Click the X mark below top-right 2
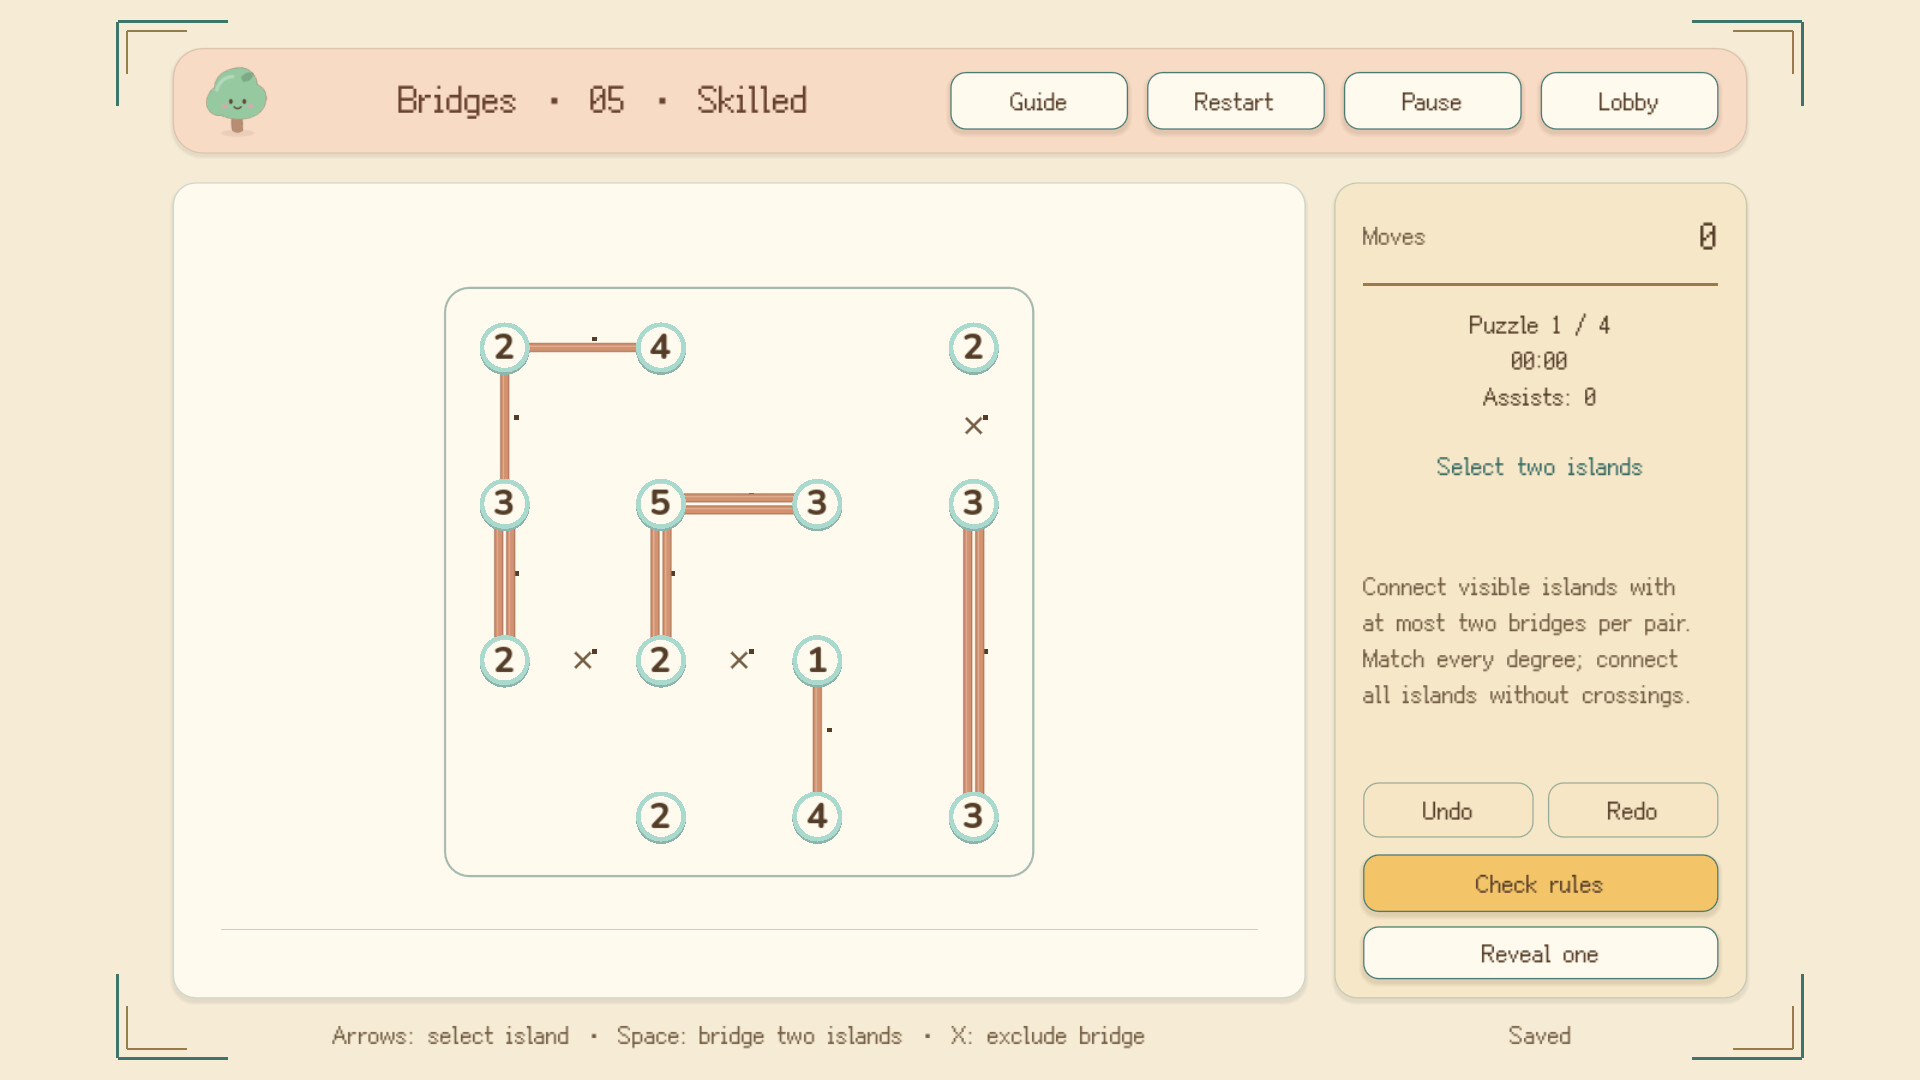The height and width of the screenshot is (1080, 1920). [975, 425]
